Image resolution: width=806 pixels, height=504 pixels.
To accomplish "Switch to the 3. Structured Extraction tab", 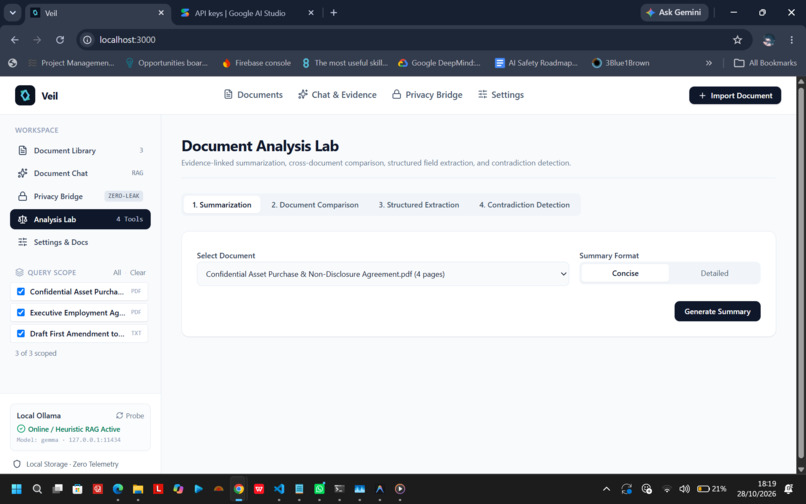I will click(x=418, y=205).
